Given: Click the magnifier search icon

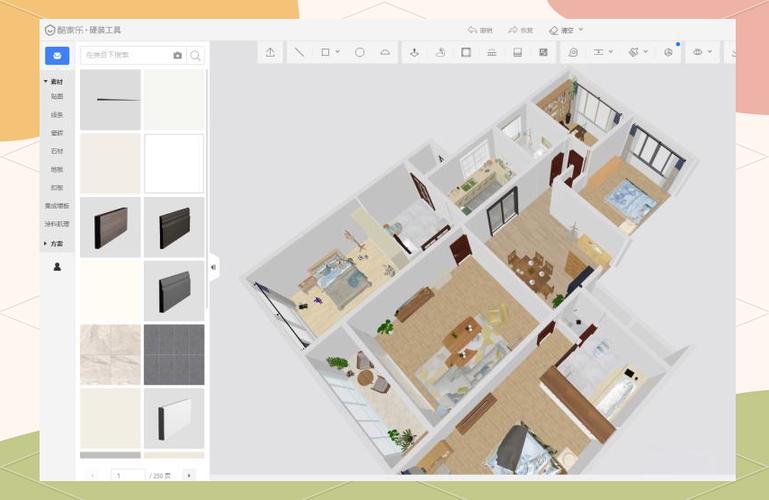Looking at the screenshot, I should pos(195,56).
